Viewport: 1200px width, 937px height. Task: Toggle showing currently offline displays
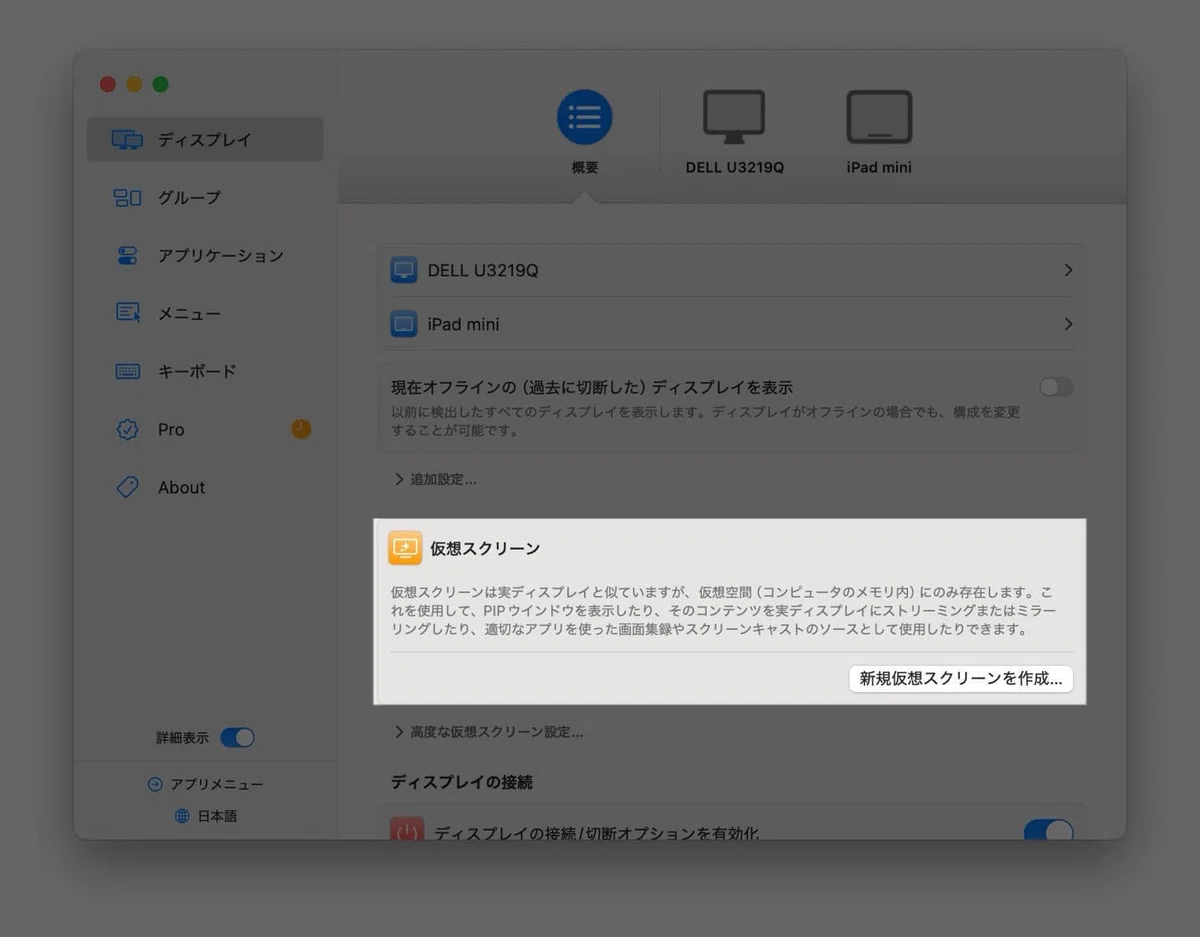[1056, 387]
